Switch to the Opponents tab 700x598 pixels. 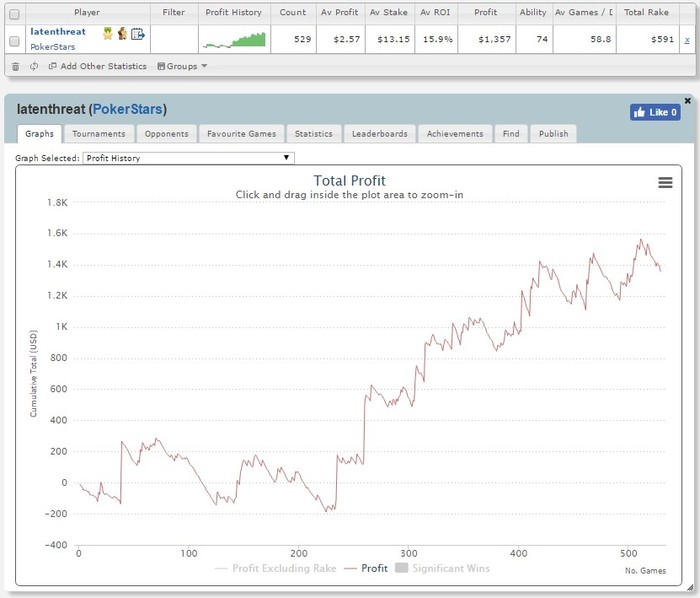click(x=167, y=134)
